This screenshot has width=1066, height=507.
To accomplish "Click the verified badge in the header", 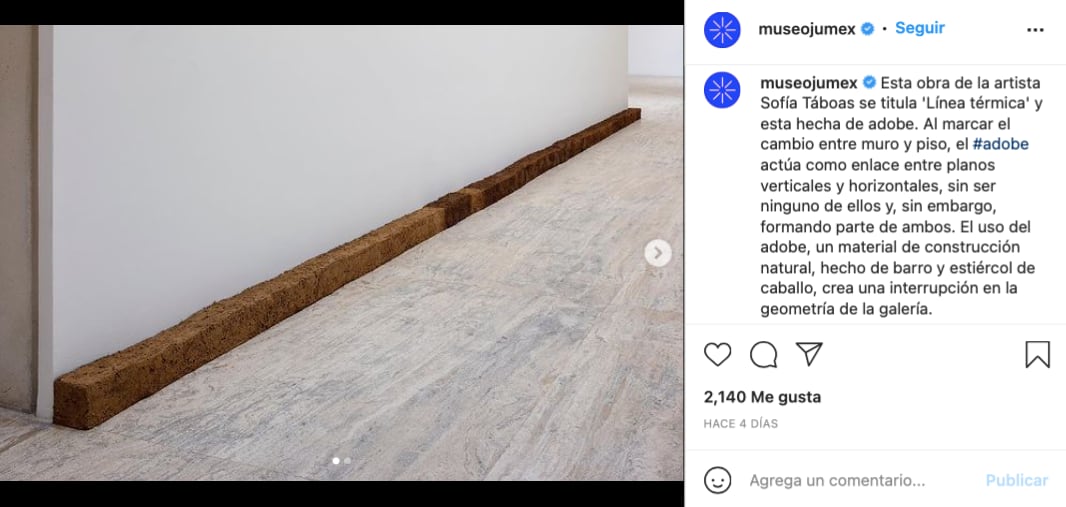I will (867, 29).
